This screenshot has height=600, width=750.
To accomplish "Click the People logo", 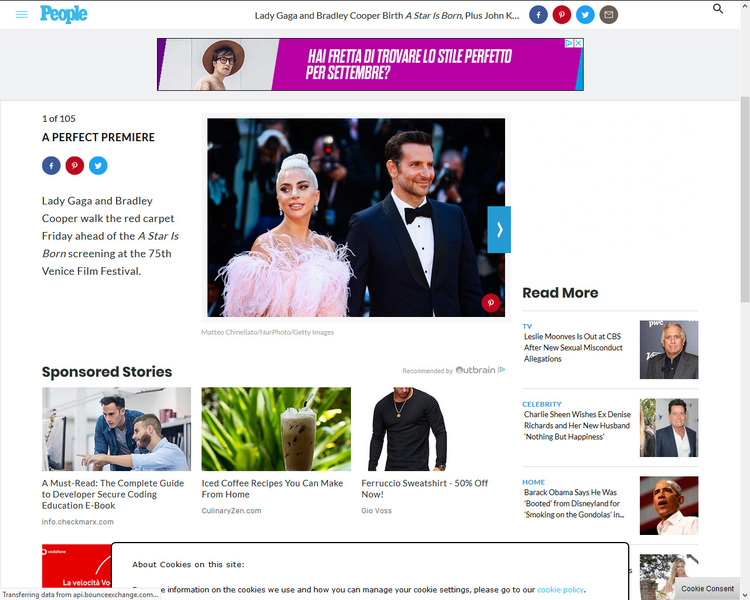I will point(63,14).
